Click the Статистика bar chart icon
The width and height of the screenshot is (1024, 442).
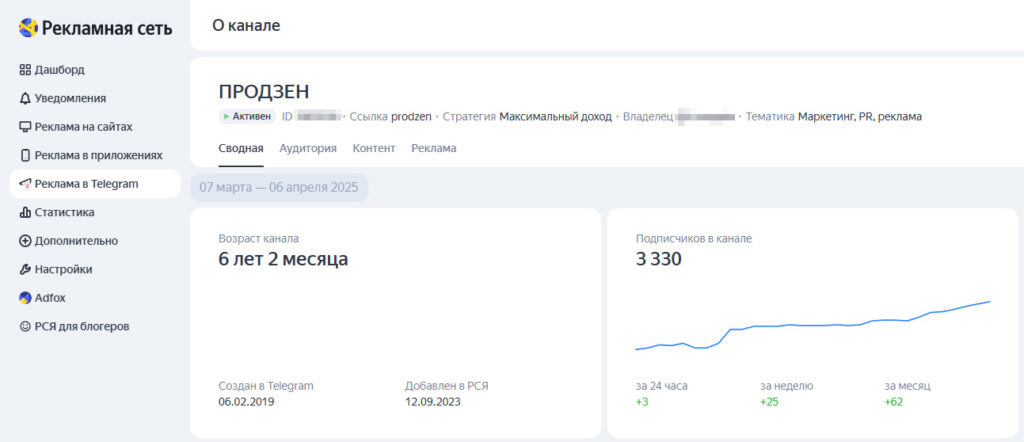(x=25, y=212)
